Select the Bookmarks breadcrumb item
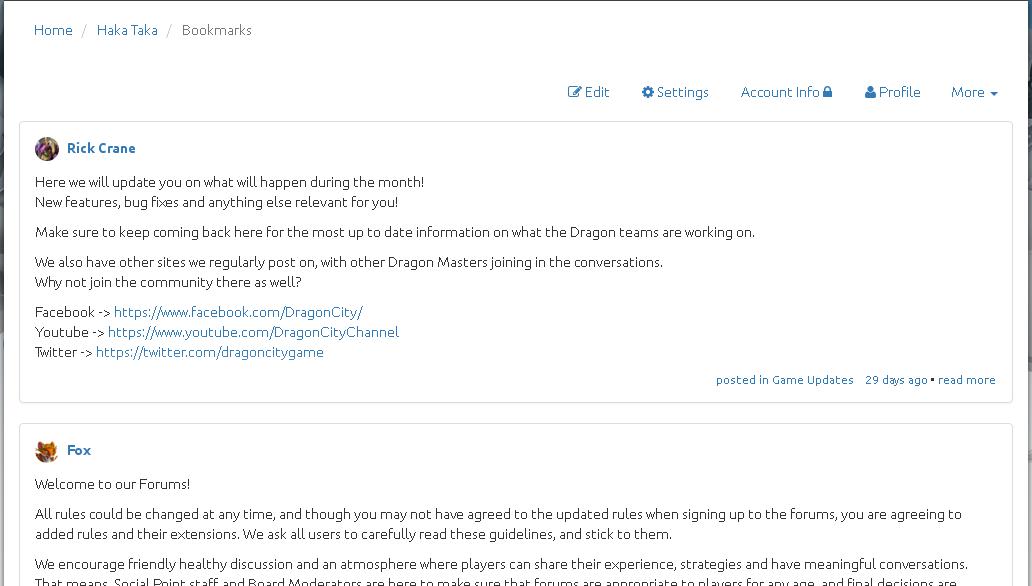The image size is (1032, 586). point(217,30)
